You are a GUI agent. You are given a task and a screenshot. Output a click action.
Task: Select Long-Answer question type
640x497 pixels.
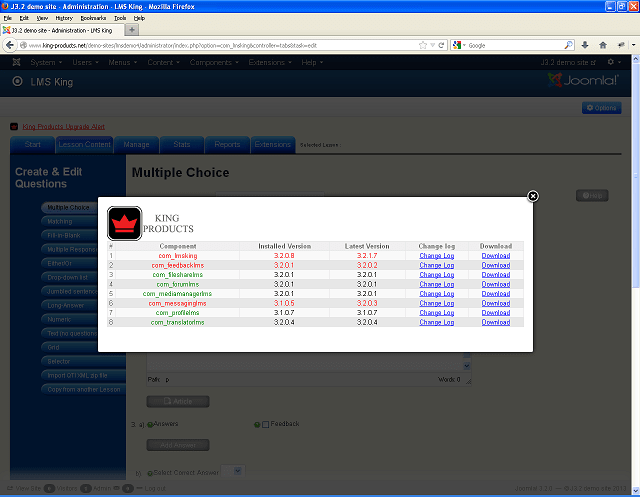69,305
